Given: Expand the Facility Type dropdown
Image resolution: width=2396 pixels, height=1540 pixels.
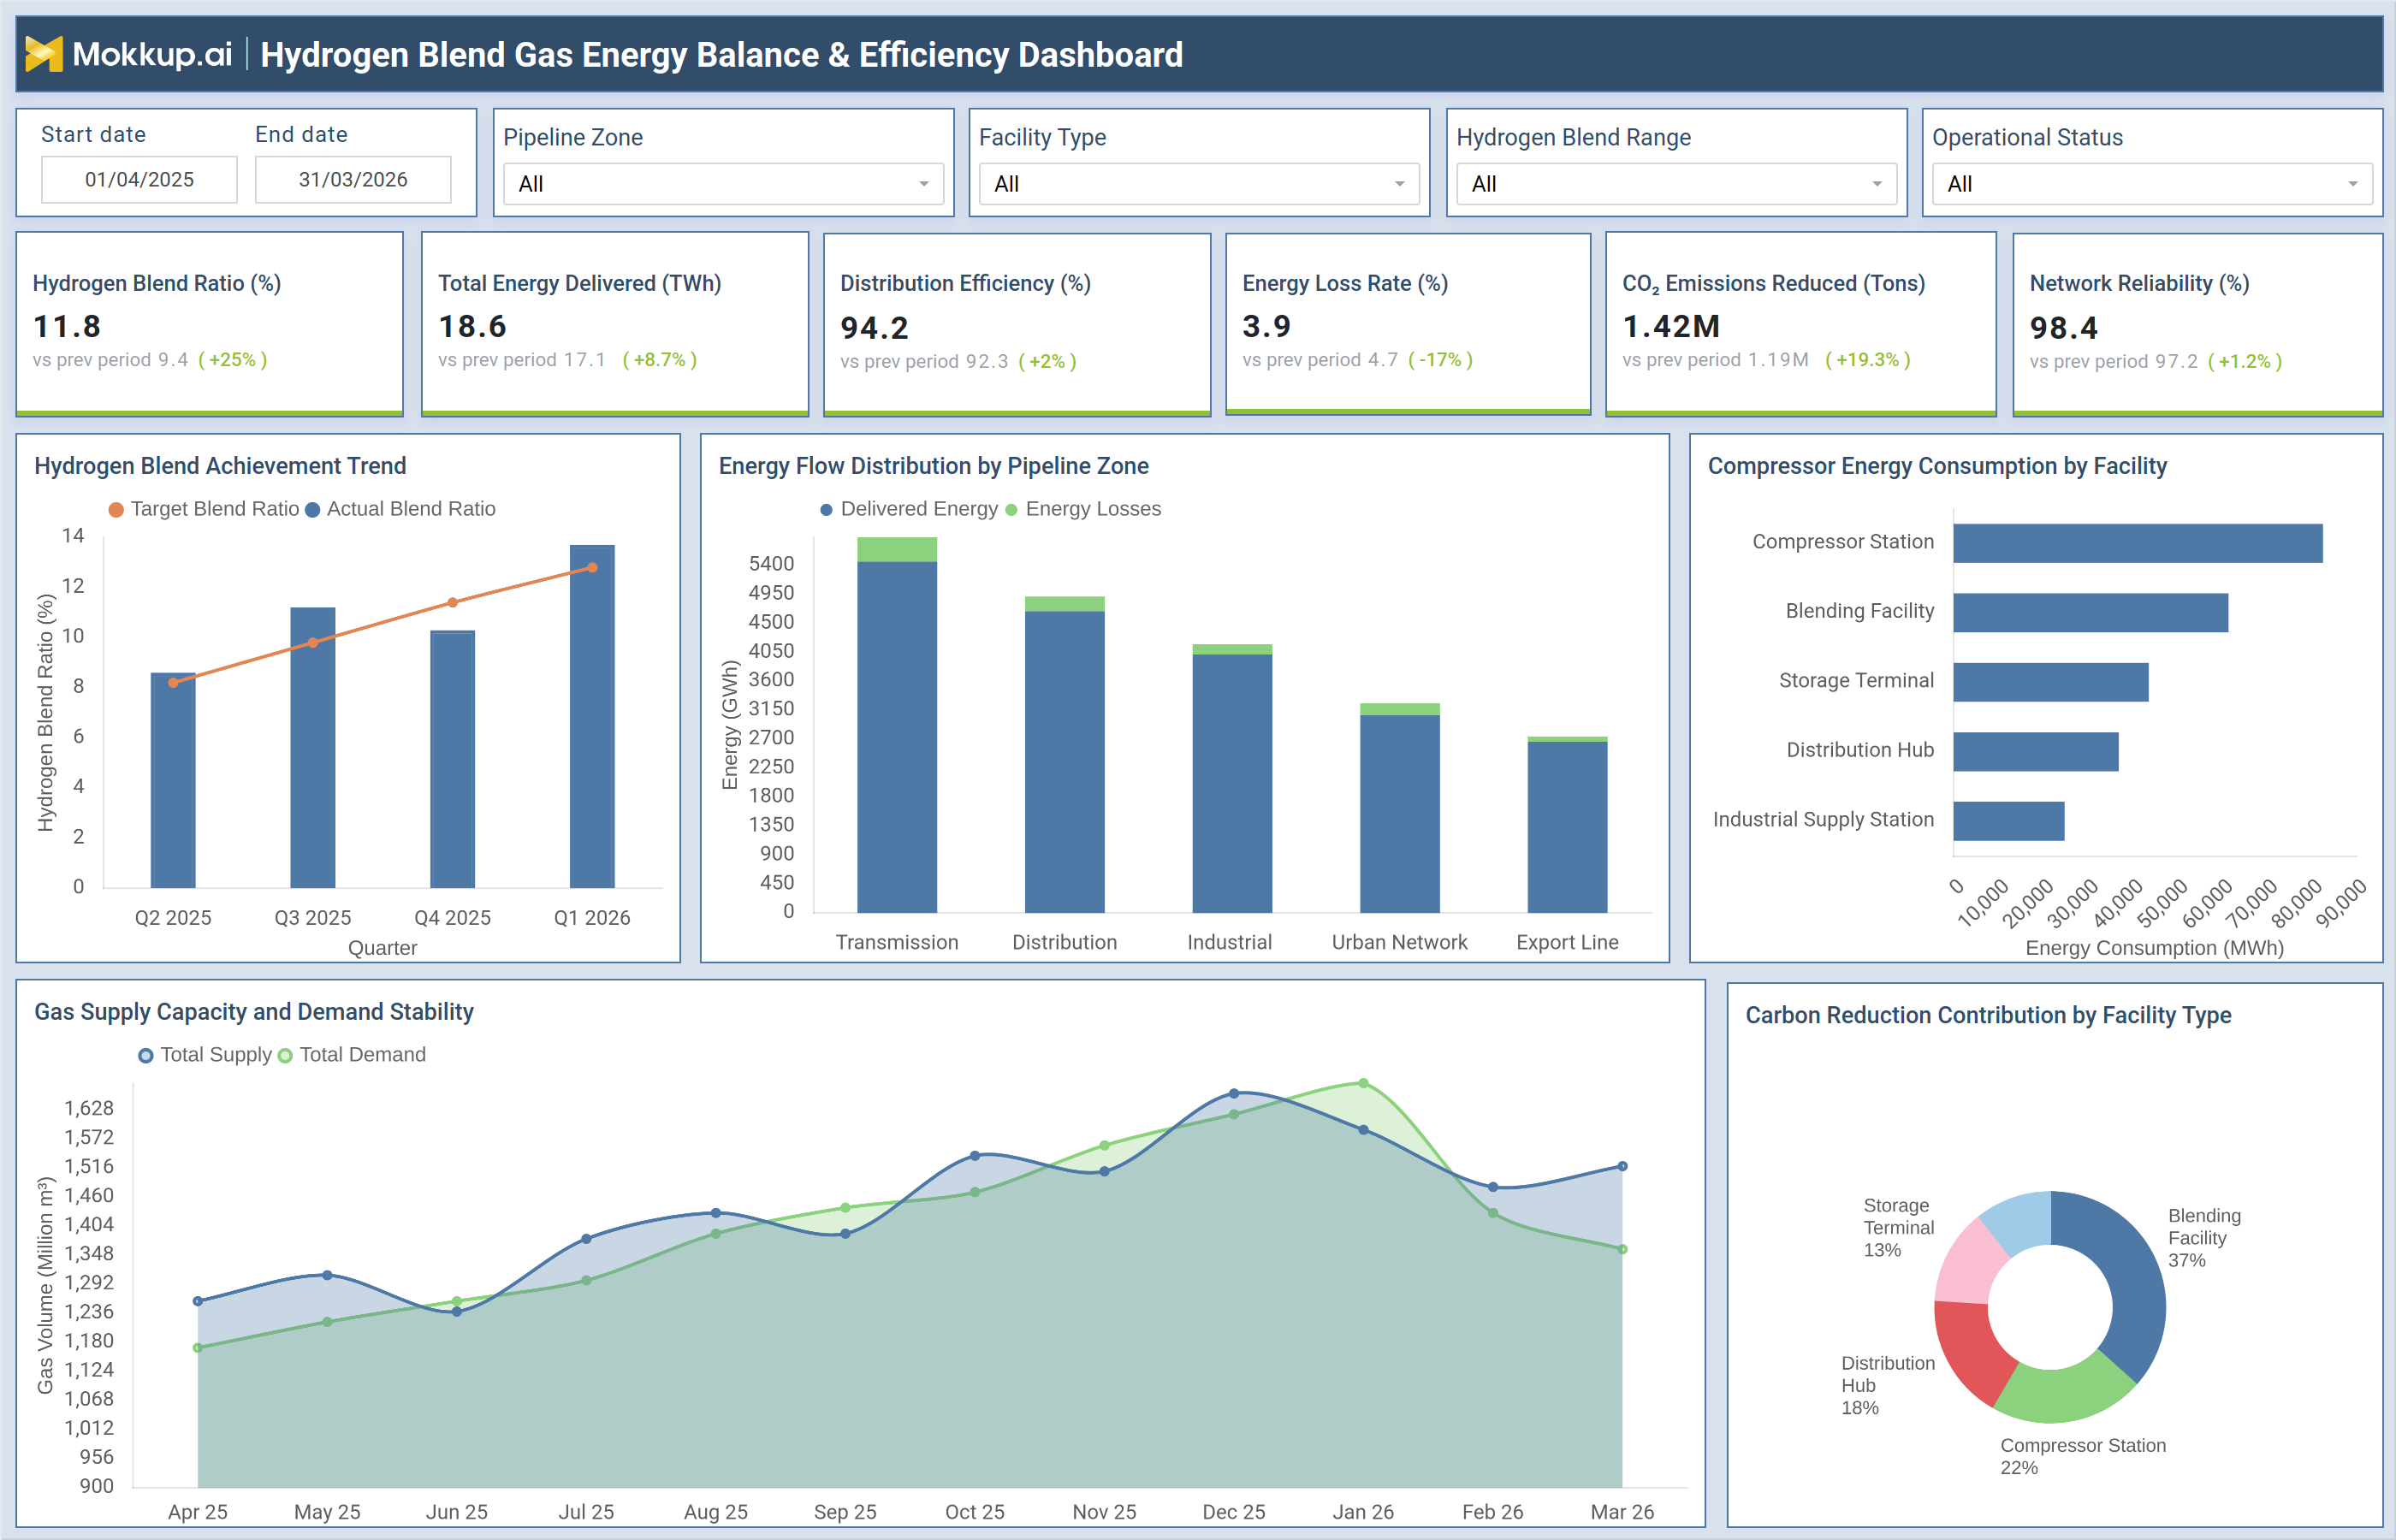Looking at the screenshot, I should point(1199,184).
